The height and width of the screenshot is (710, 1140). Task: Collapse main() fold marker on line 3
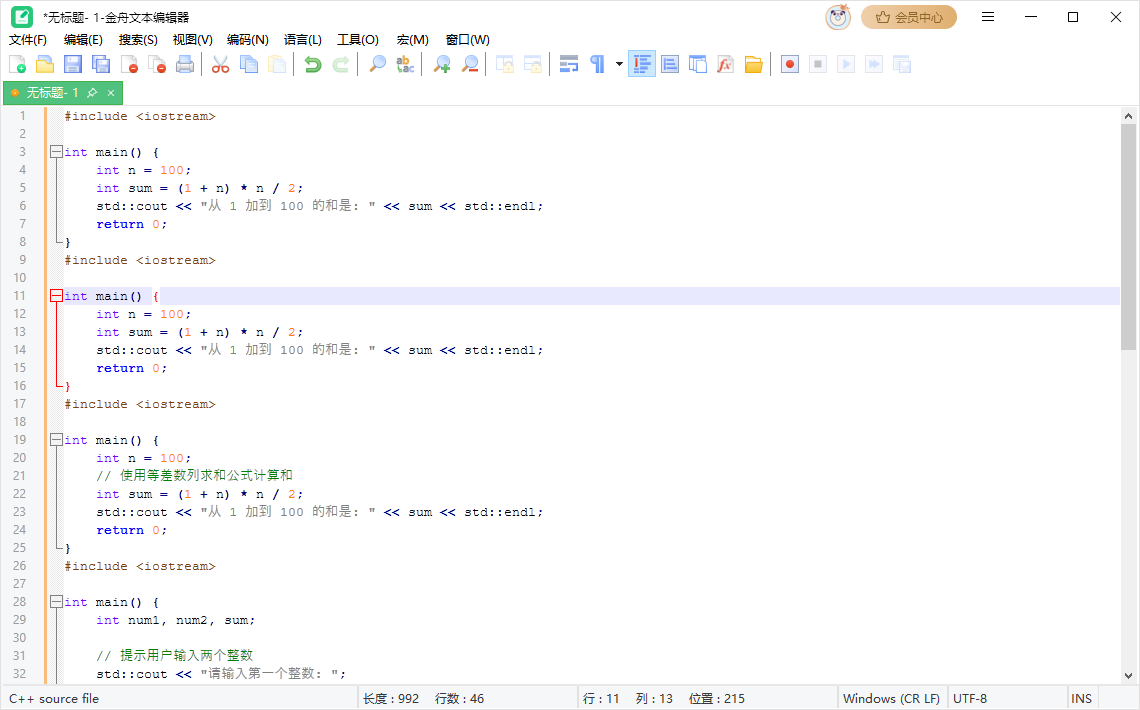coord(56,152)
